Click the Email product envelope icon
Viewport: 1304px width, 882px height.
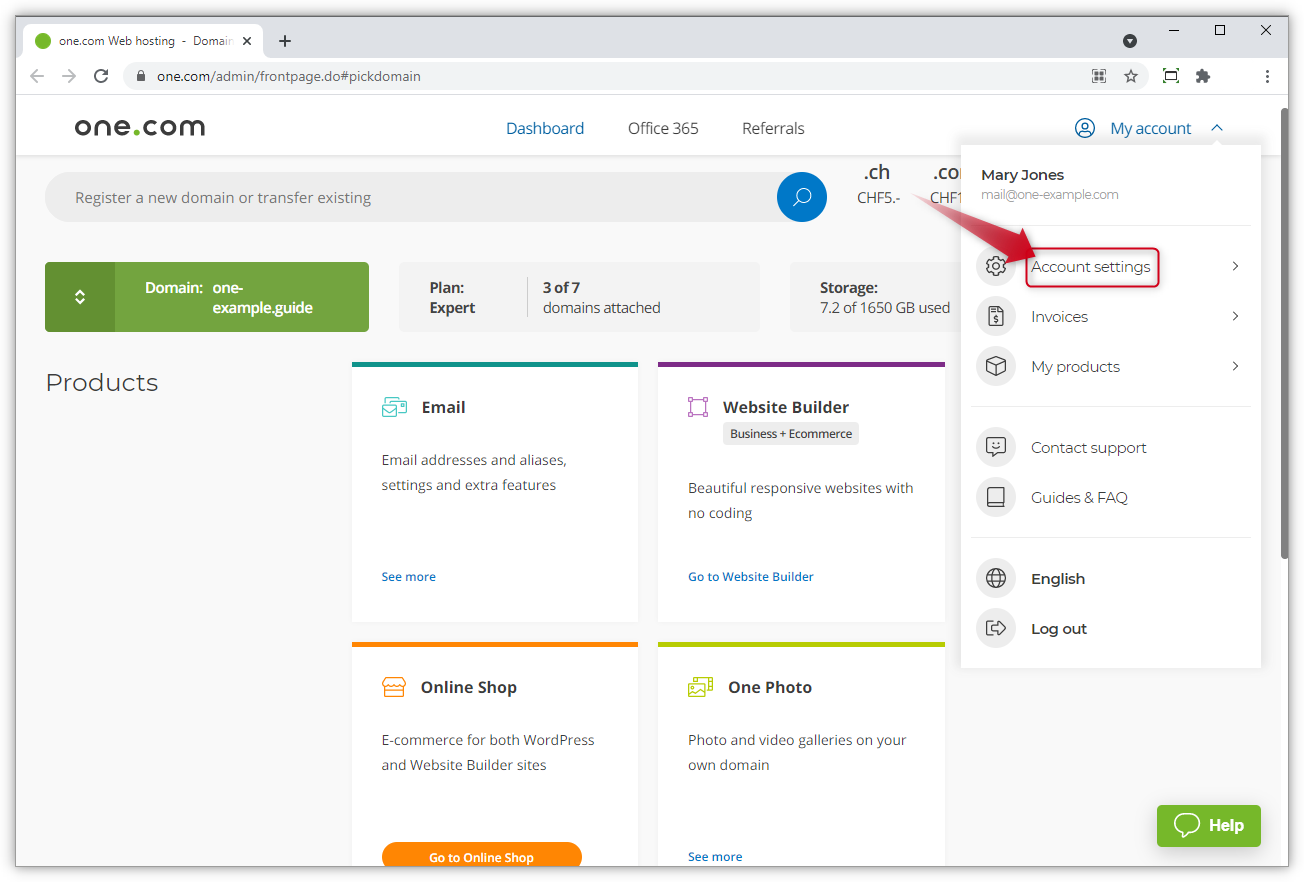393,406
